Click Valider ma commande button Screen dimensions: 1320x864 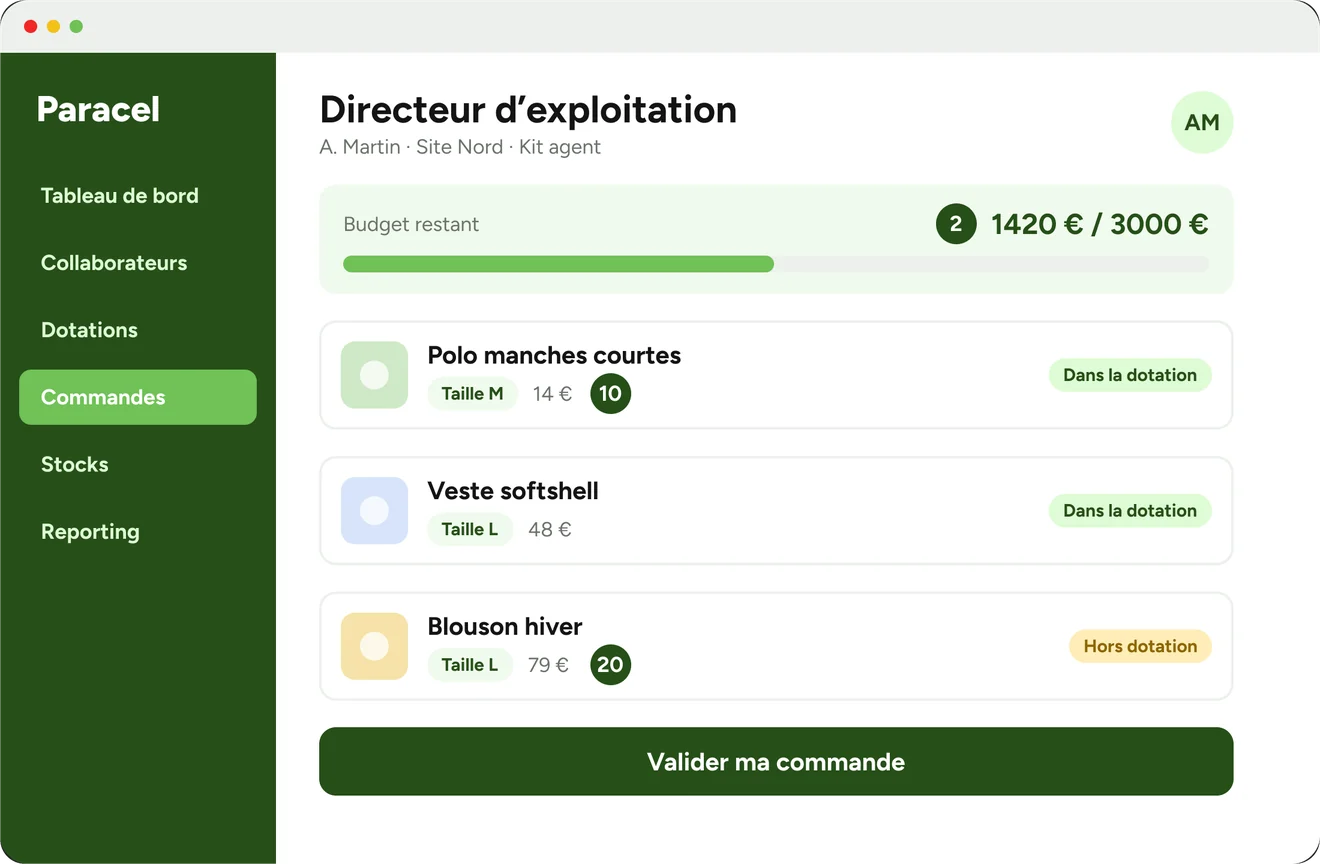776,762
